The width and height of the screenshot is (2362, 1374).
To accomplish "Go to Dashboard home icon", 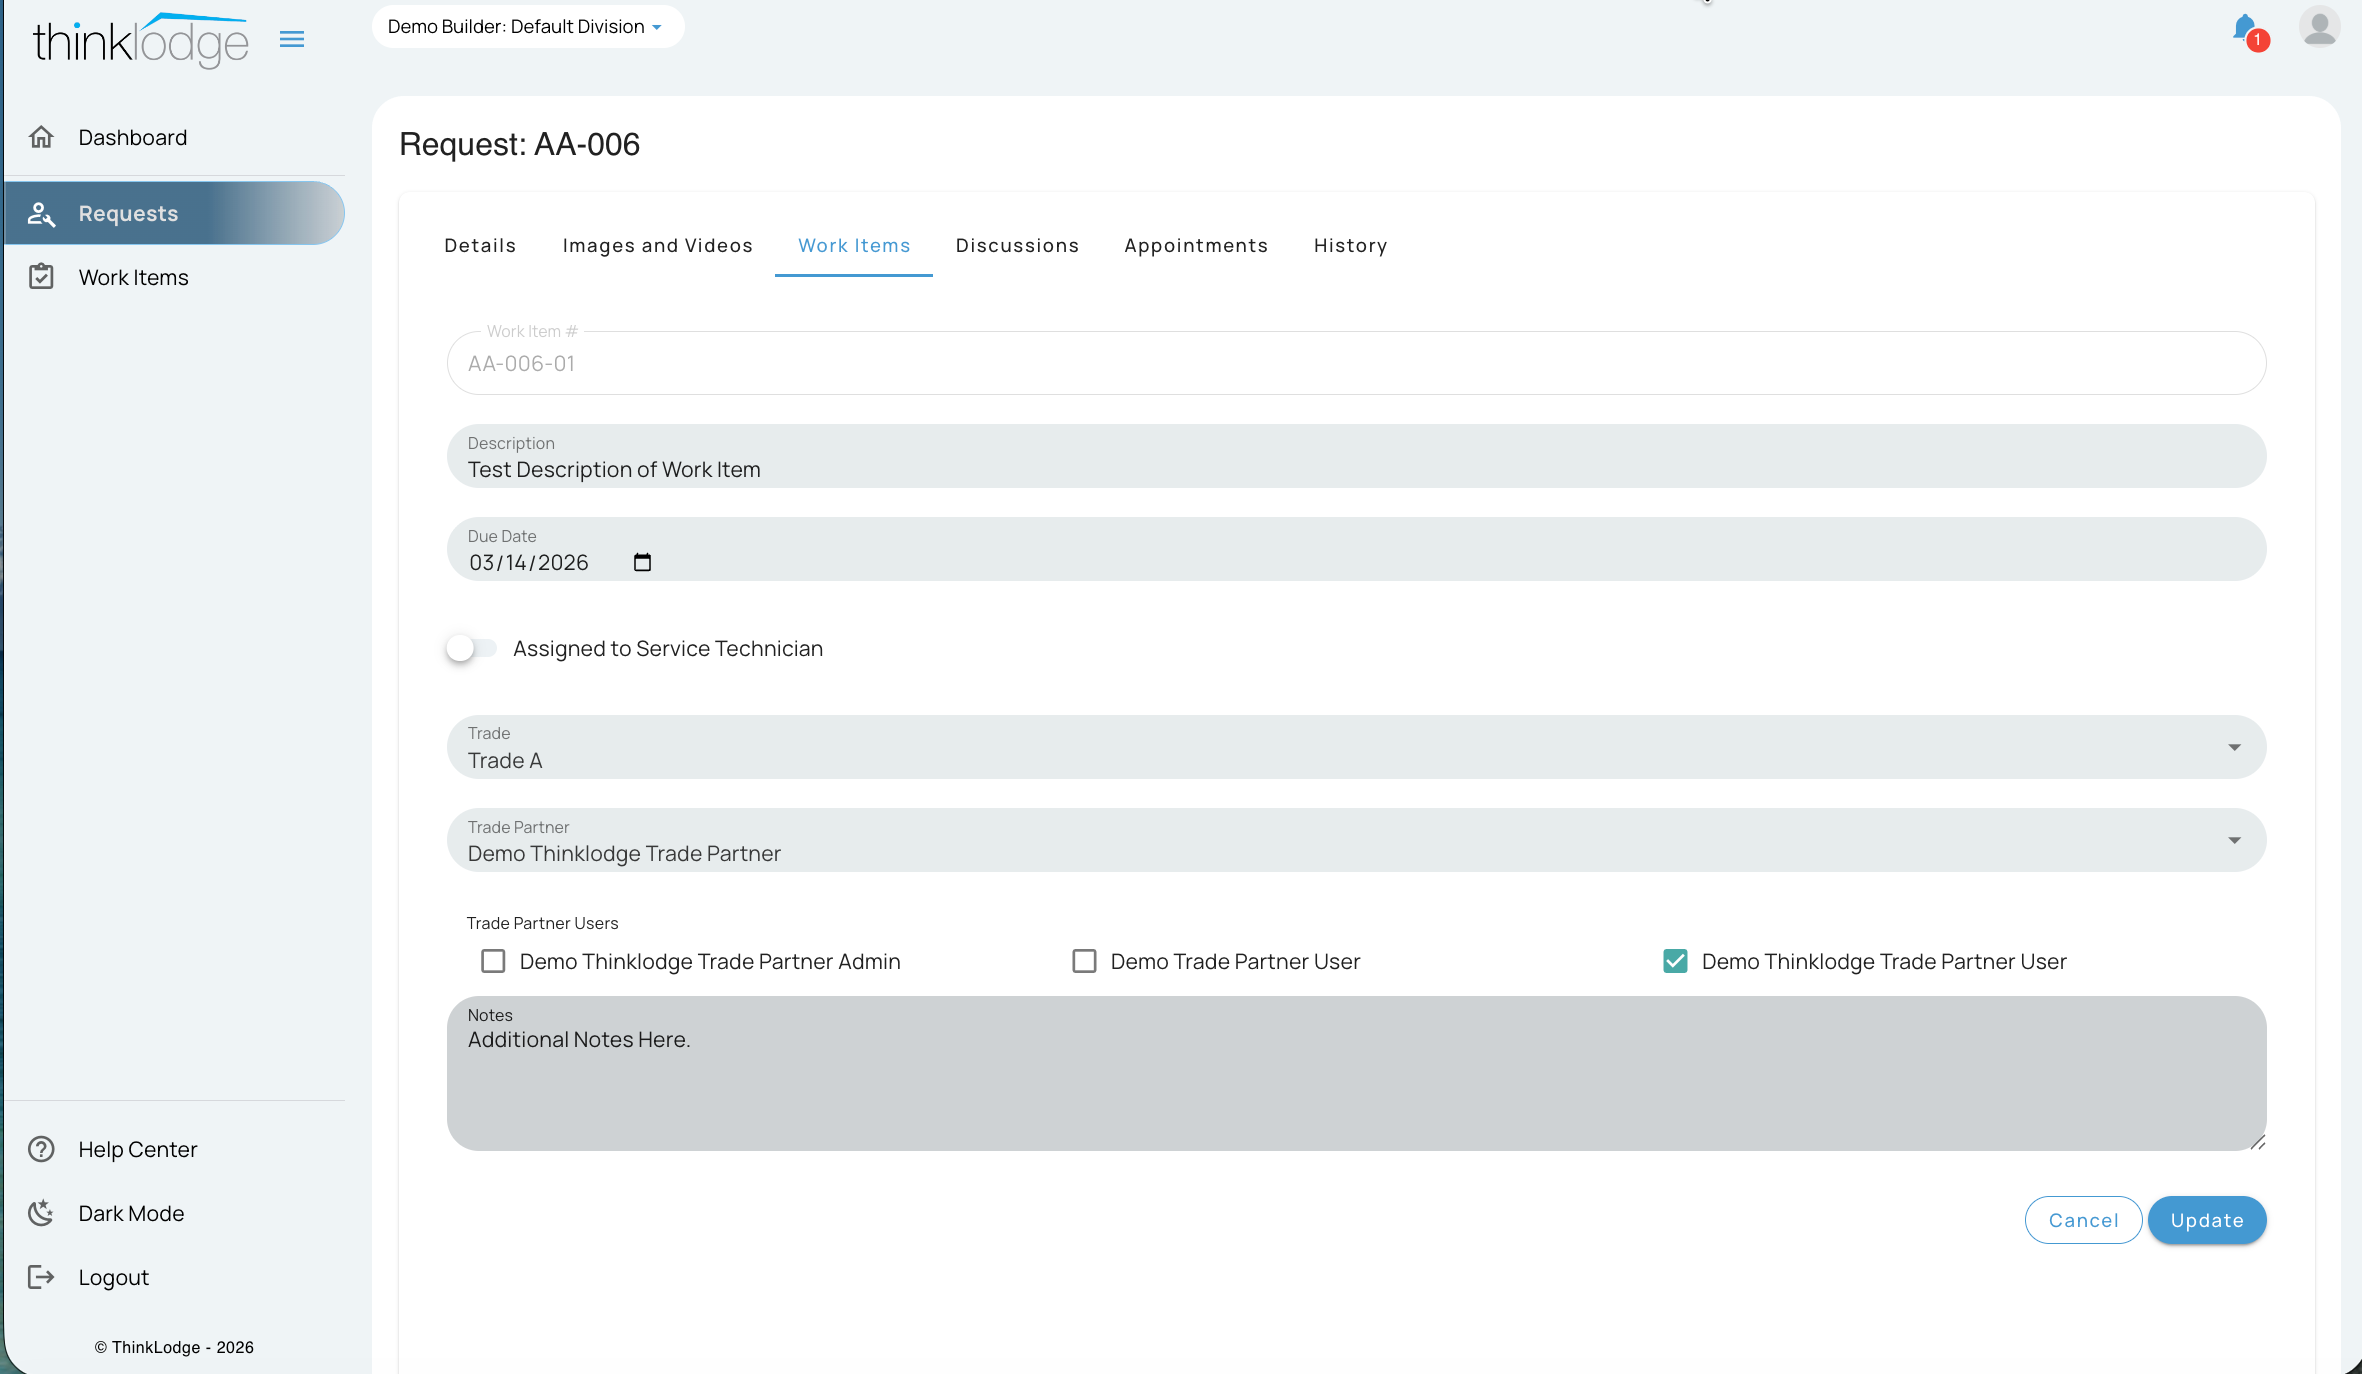I will click(41, 137).
